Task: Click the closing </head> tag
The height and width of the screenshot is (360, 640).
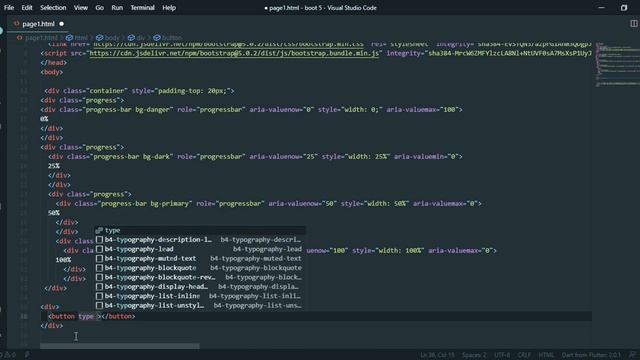Action: pyautogui.click(x=53, y=62)
